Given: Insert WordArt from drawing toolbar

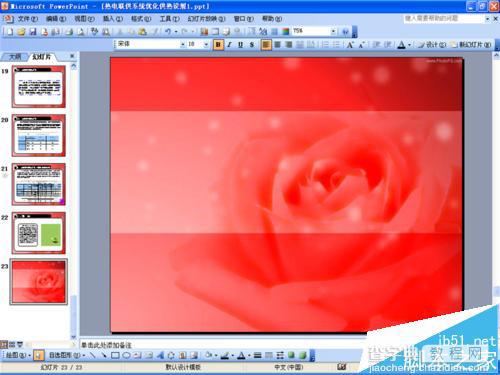Looking at the screenshot, I should (x=160, y=355).
